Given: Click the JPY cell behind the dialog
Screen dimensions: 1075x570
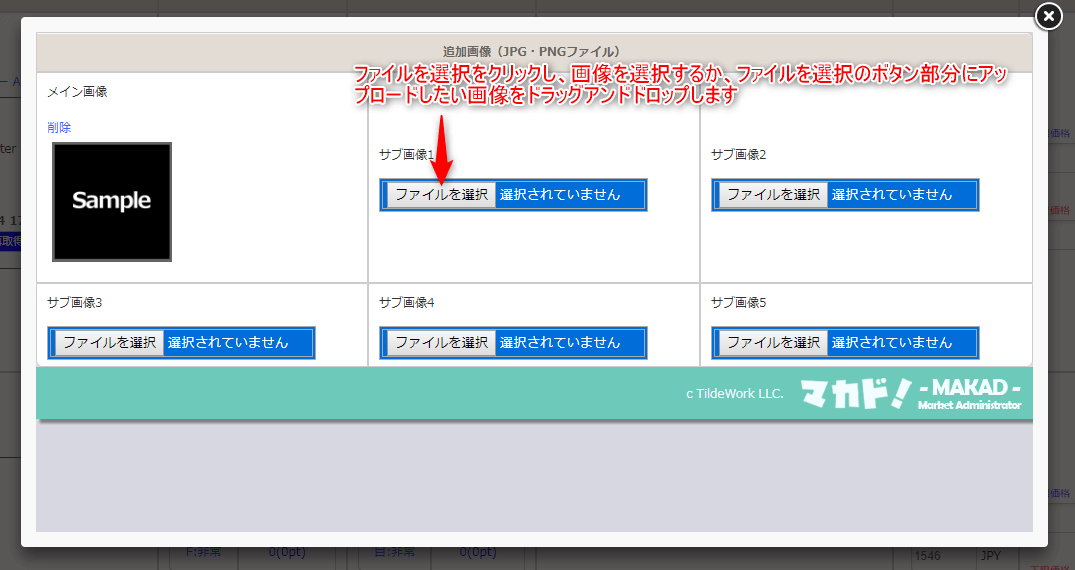Looking at the screenshot, I should point(990,553).
